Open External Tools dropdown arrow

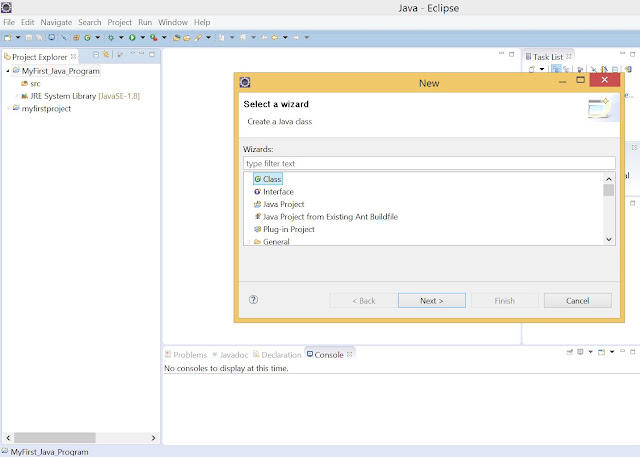pos(164,38)
